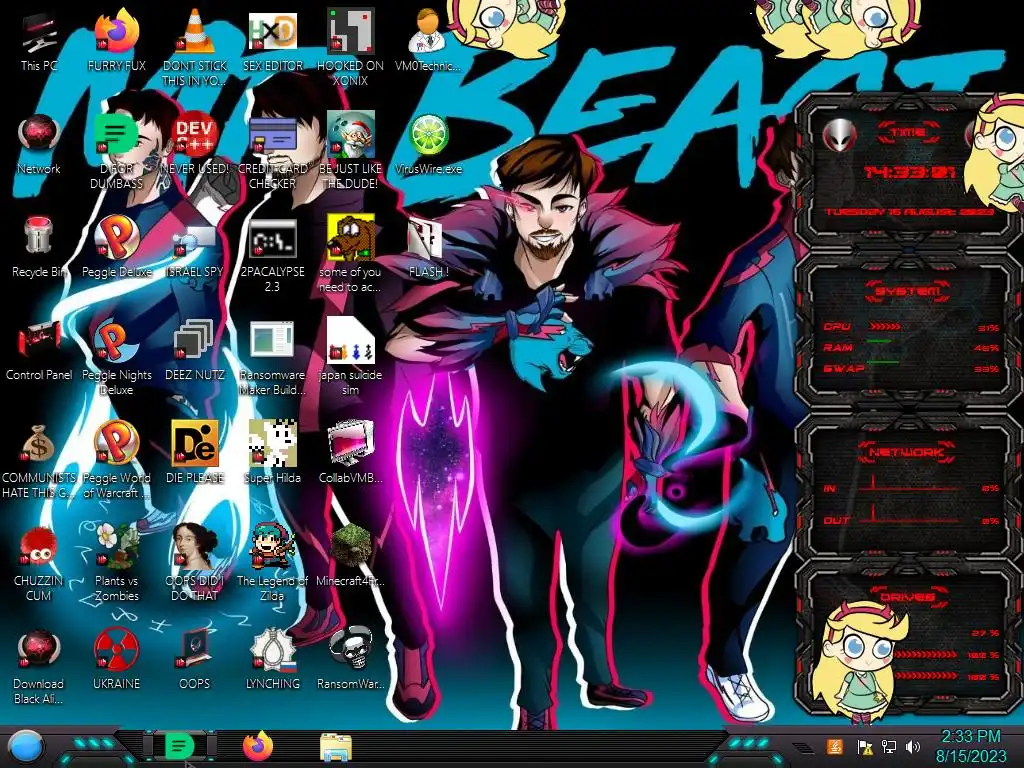1024x768 pixels.
Task: Open the 2PACALYPSE 2.3 console icon
Action: click(x=272, y=253)
